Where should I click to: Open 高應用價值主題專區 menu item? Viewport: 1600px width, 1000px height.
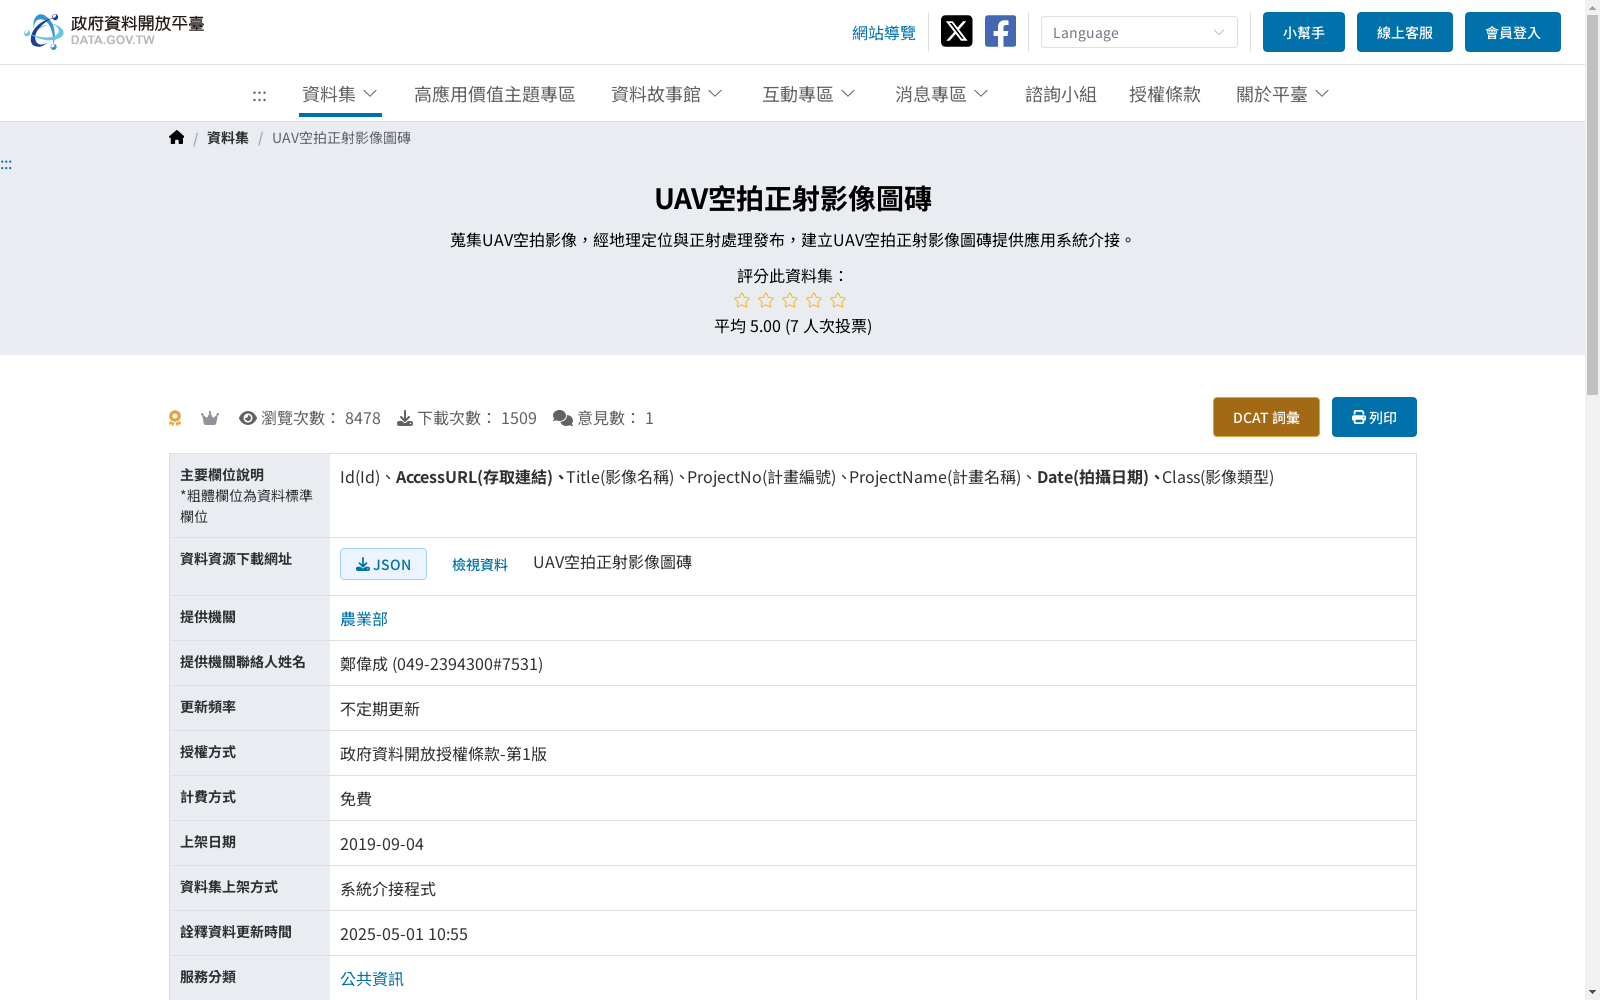(495, 94)
